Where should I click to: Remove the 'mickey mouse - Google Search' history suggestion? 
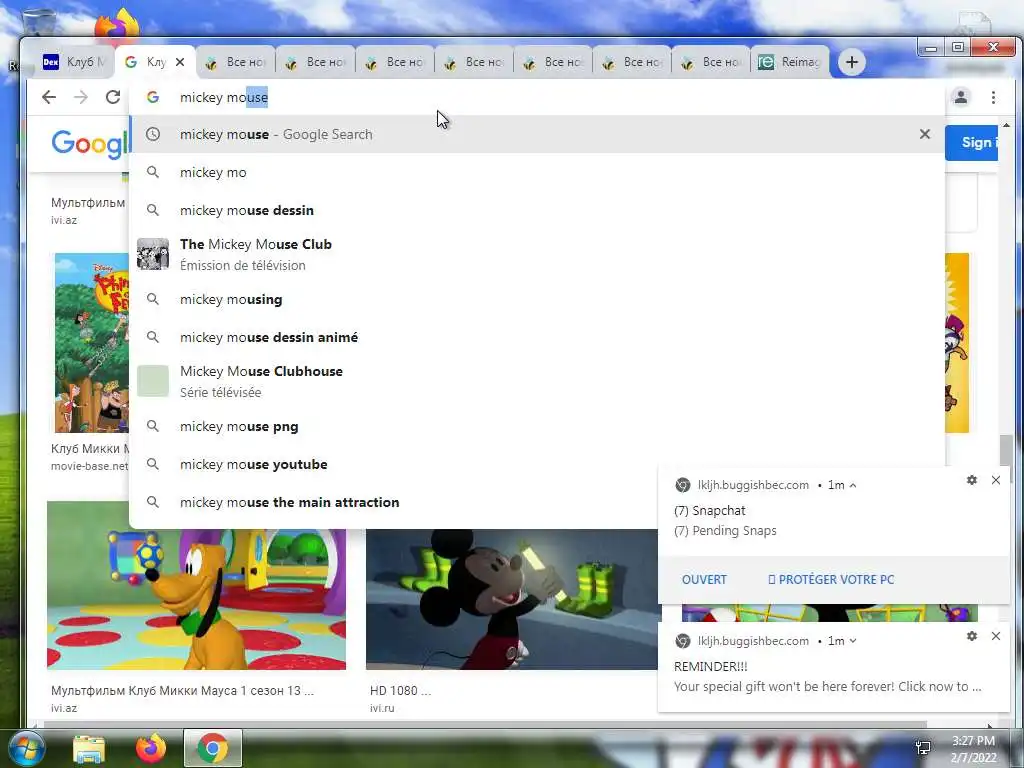925,134
